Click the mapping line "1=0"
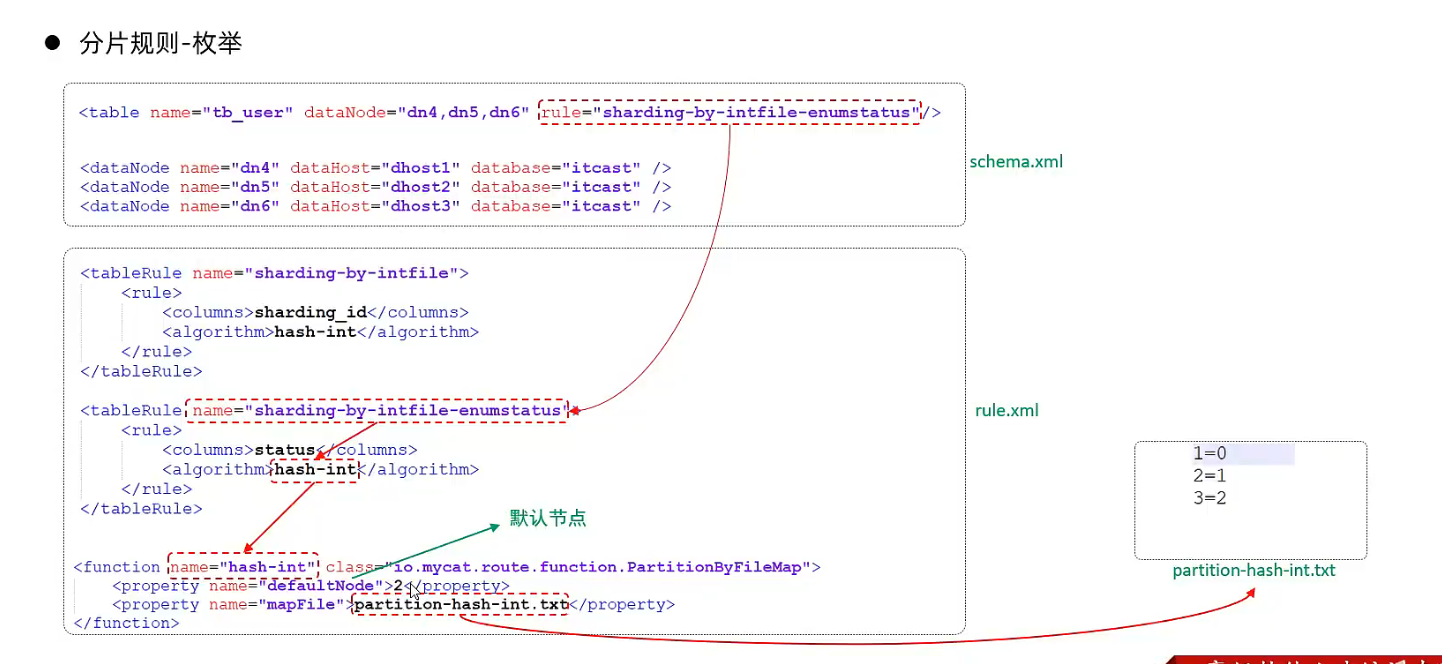This screenshot has height=664, width=1442. tap(1209, 454)
